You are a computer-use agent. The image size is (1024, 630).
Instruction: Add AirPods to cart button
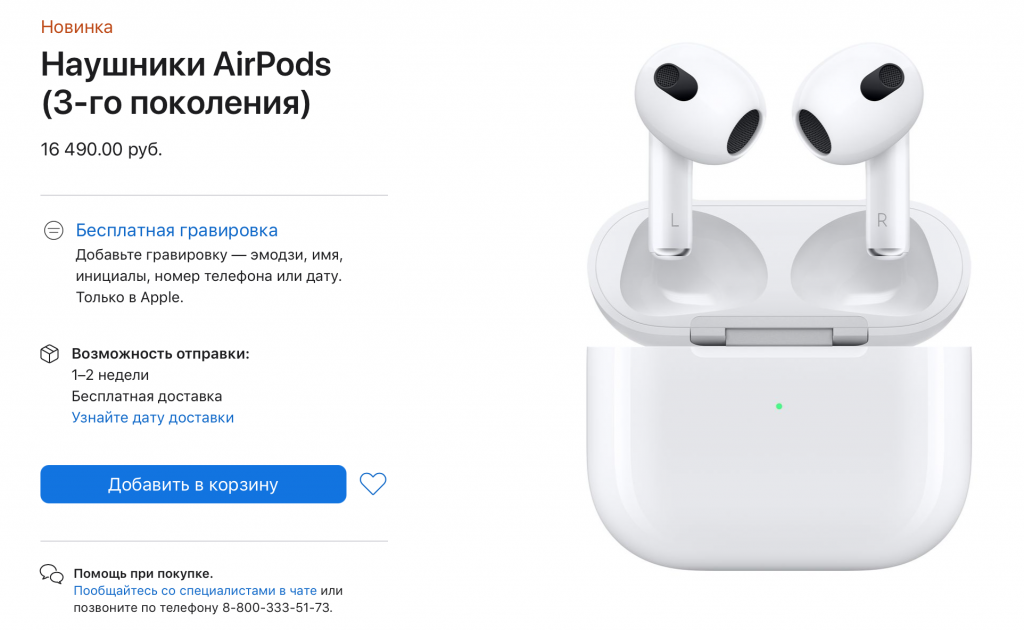click(193, 484)
